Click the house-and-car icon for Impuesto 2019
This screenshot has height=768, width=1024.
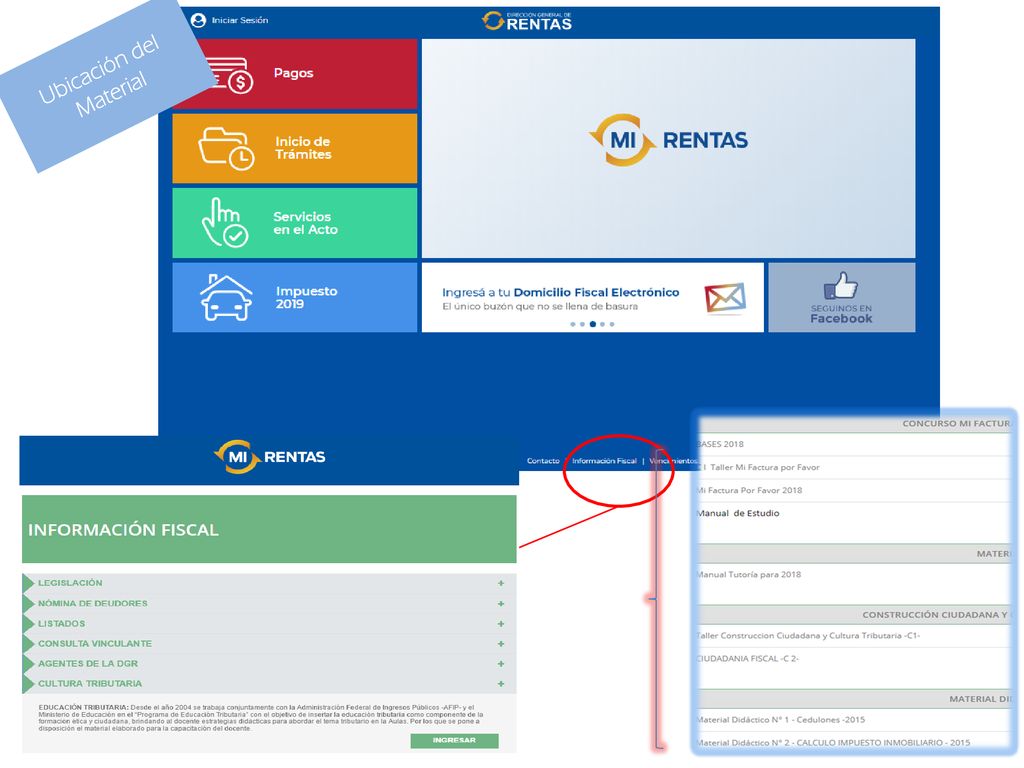pos(226,298)
